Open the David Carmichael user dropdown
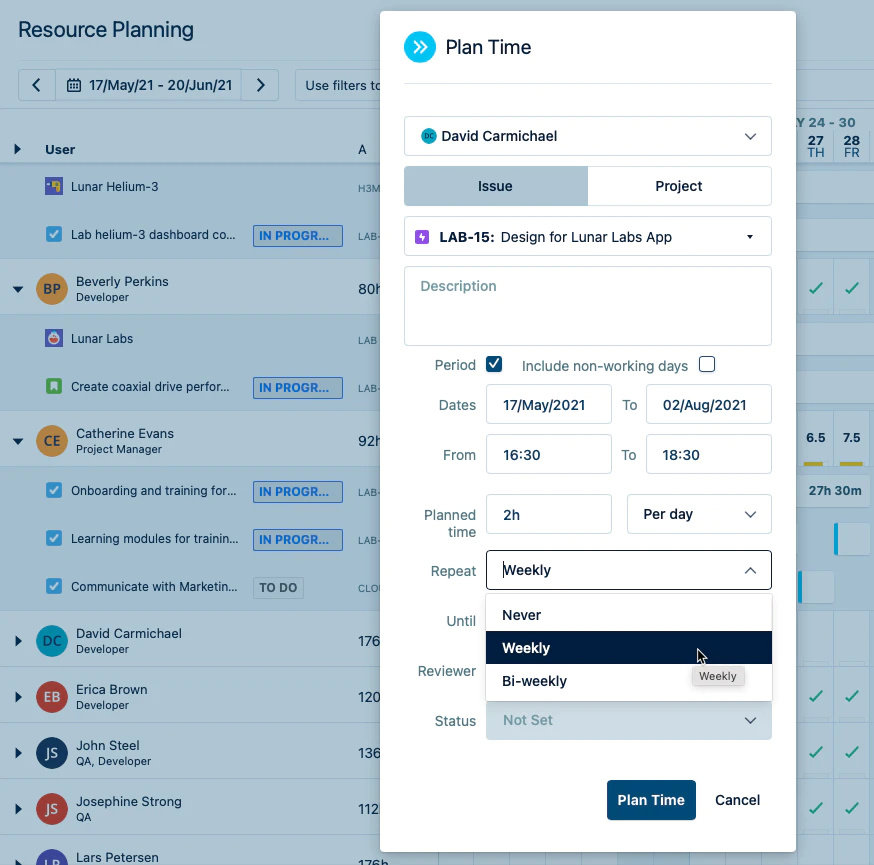874x865 pixels. pos(587,136)
